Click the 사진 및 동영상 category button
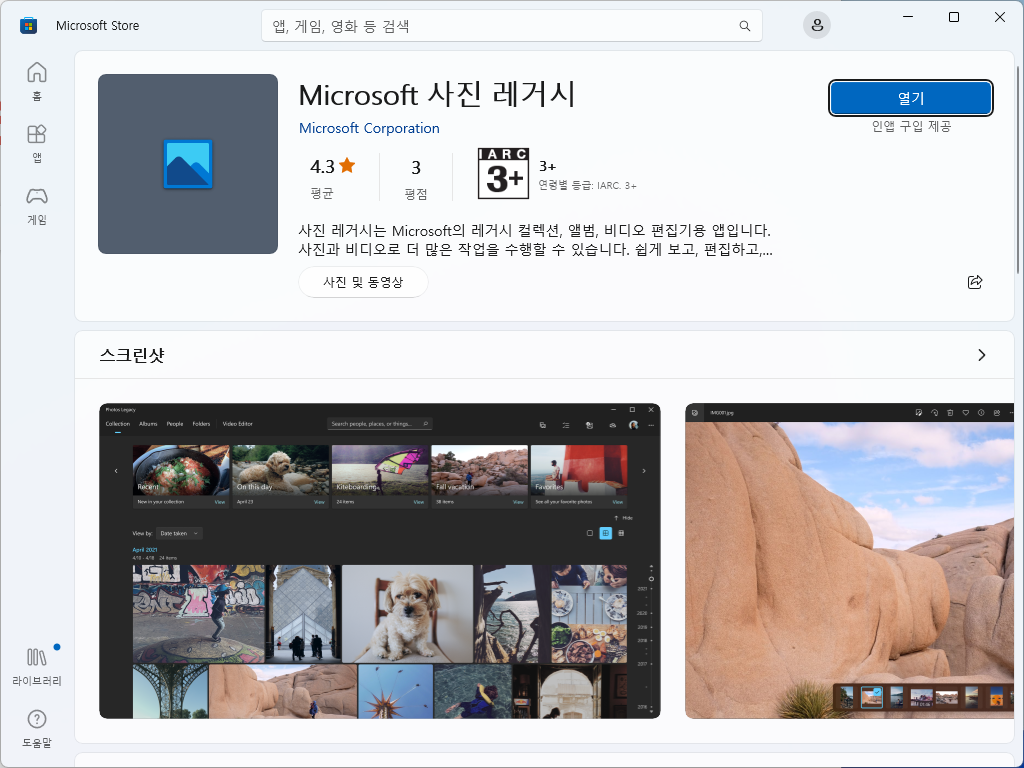The image size is (1024, 768). (363, 282)
